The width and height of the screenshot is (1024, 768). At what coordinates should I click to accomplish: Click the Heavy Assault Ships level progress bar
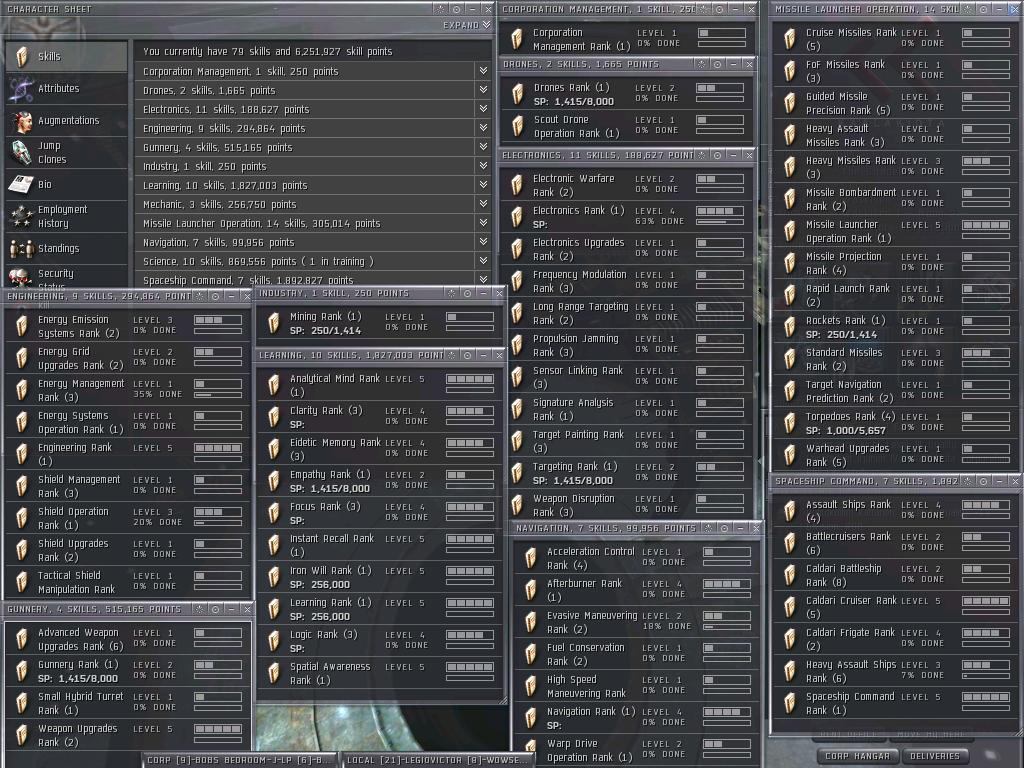(x=986, y=665)
